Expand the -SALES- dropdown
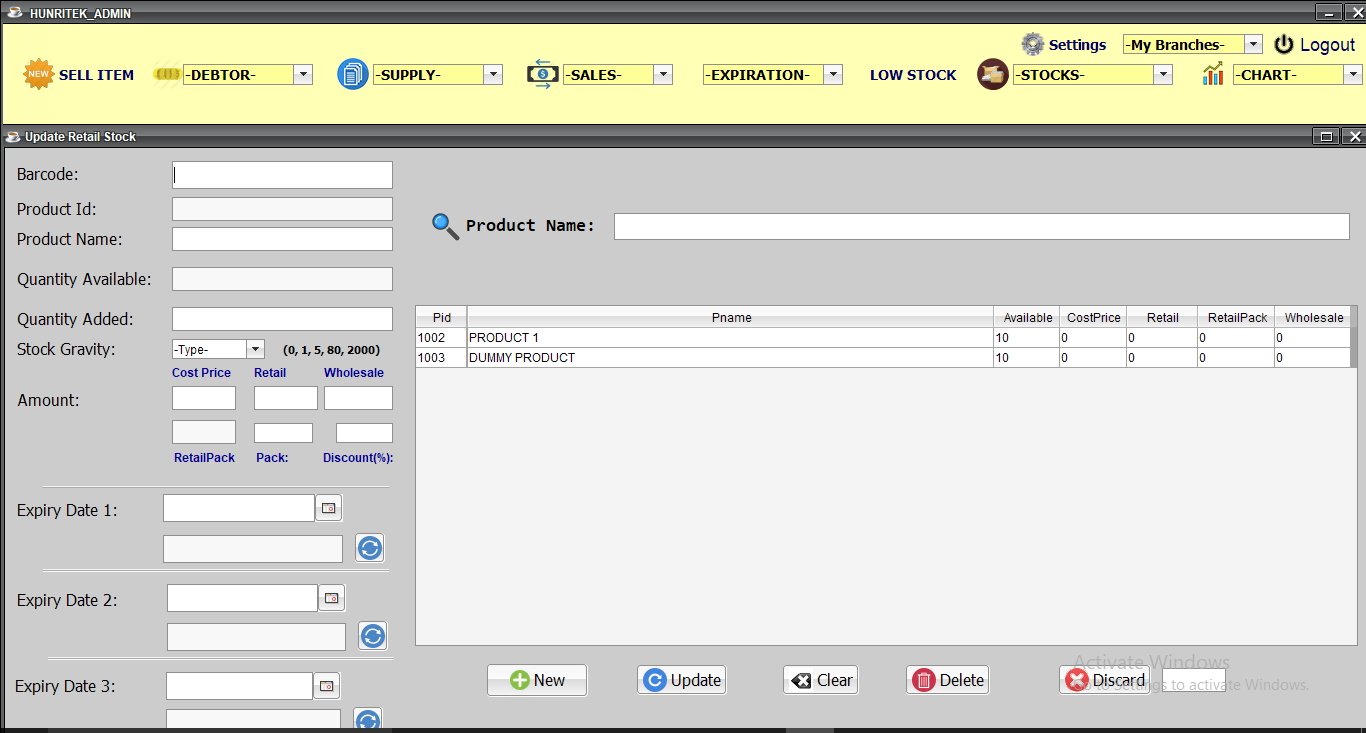The height and width of the screenshot is (733, 1366). point(662,74)
